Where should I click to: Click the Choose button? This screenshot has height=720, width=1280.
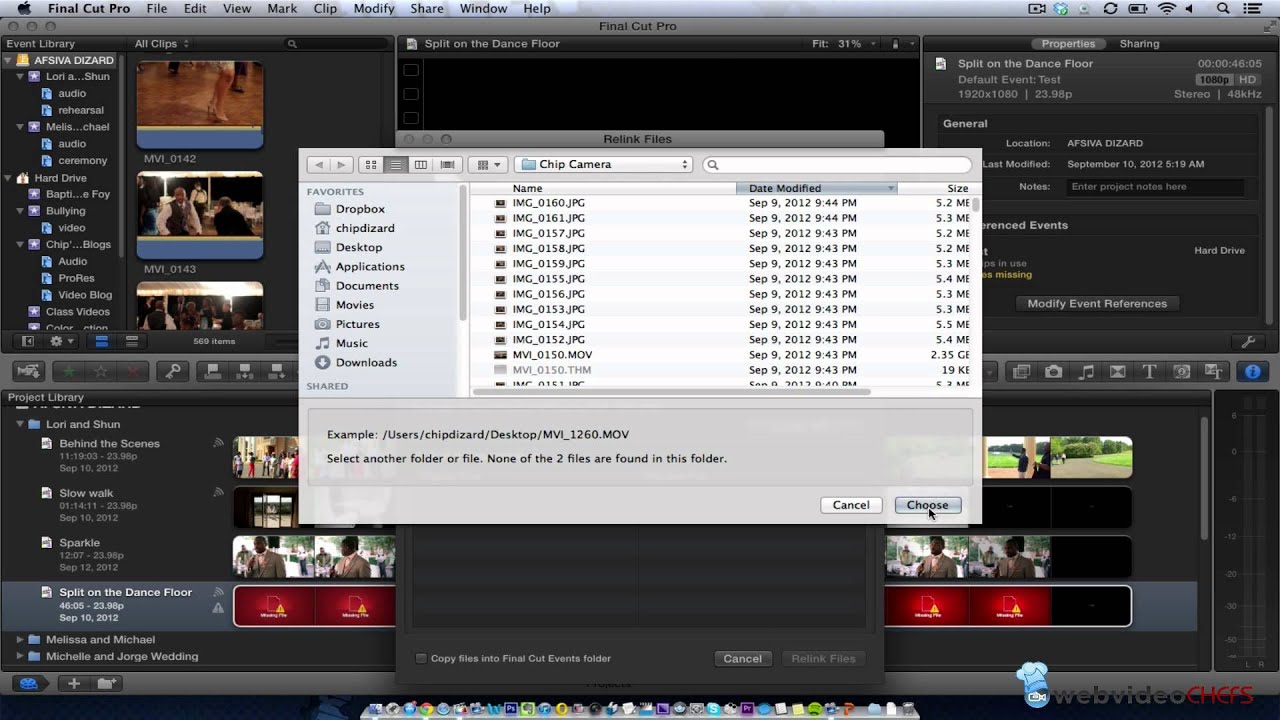[928, 505]
